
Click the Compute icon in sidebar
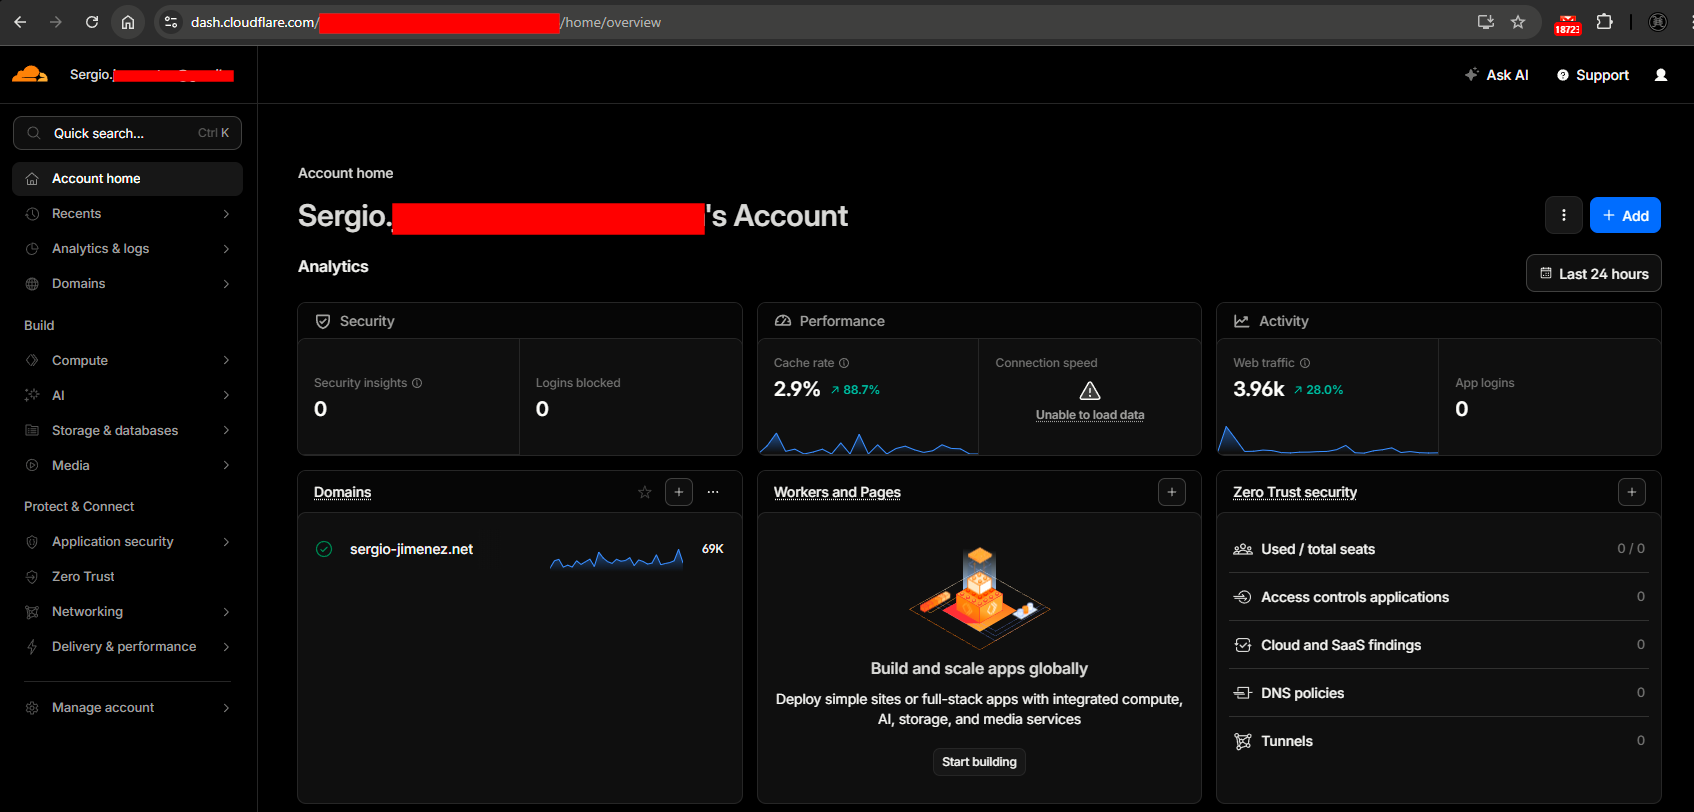[x=32, y=361]
